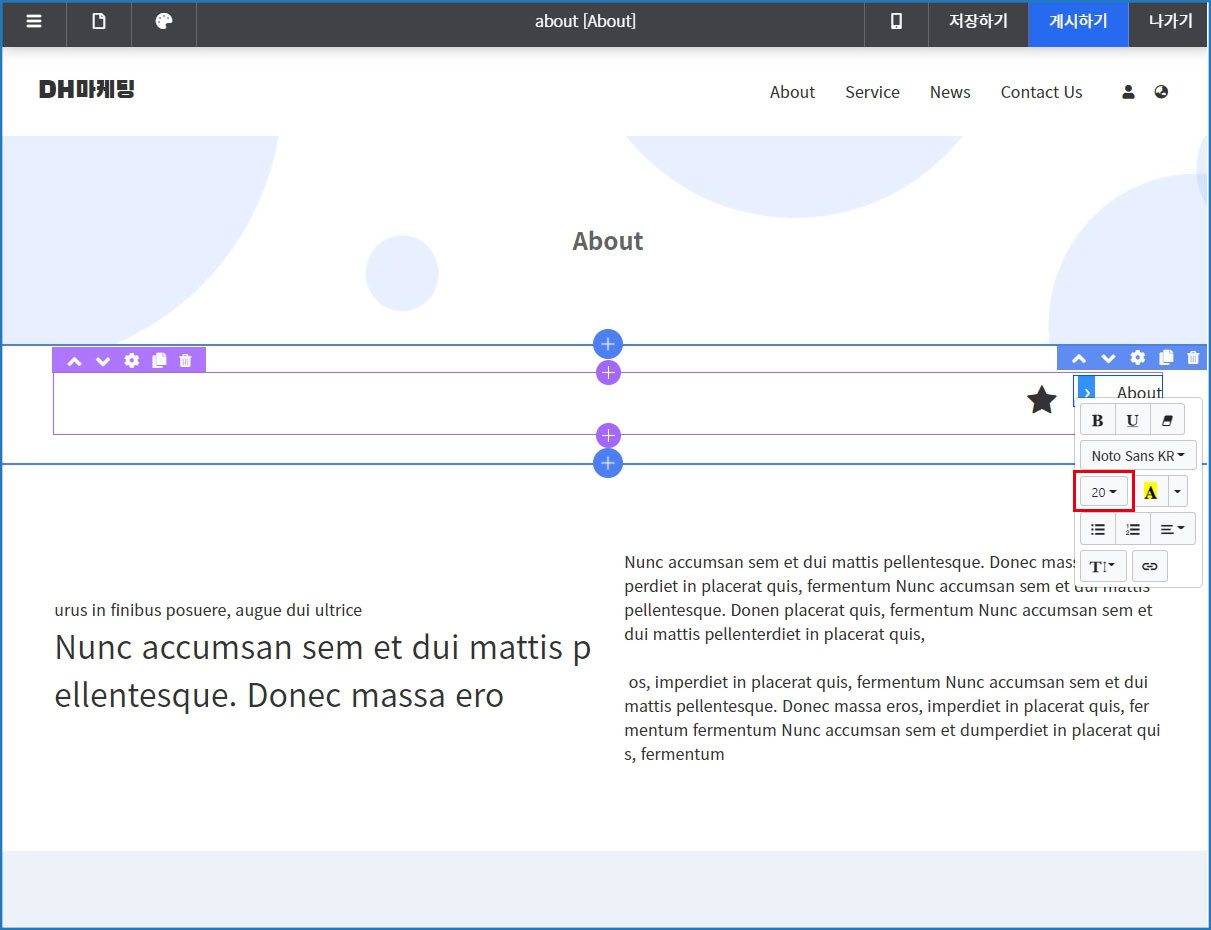Click the 저장하기 save button
Viewport: 1211px width, 930px height.
tap(978, 22)
